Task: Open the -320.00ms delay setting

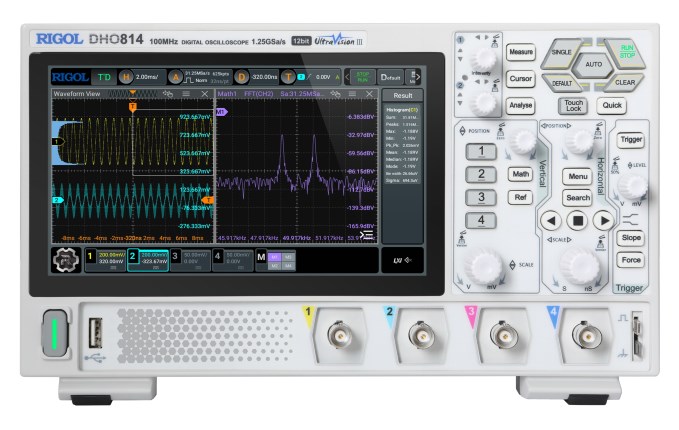Action: point(264,78)
